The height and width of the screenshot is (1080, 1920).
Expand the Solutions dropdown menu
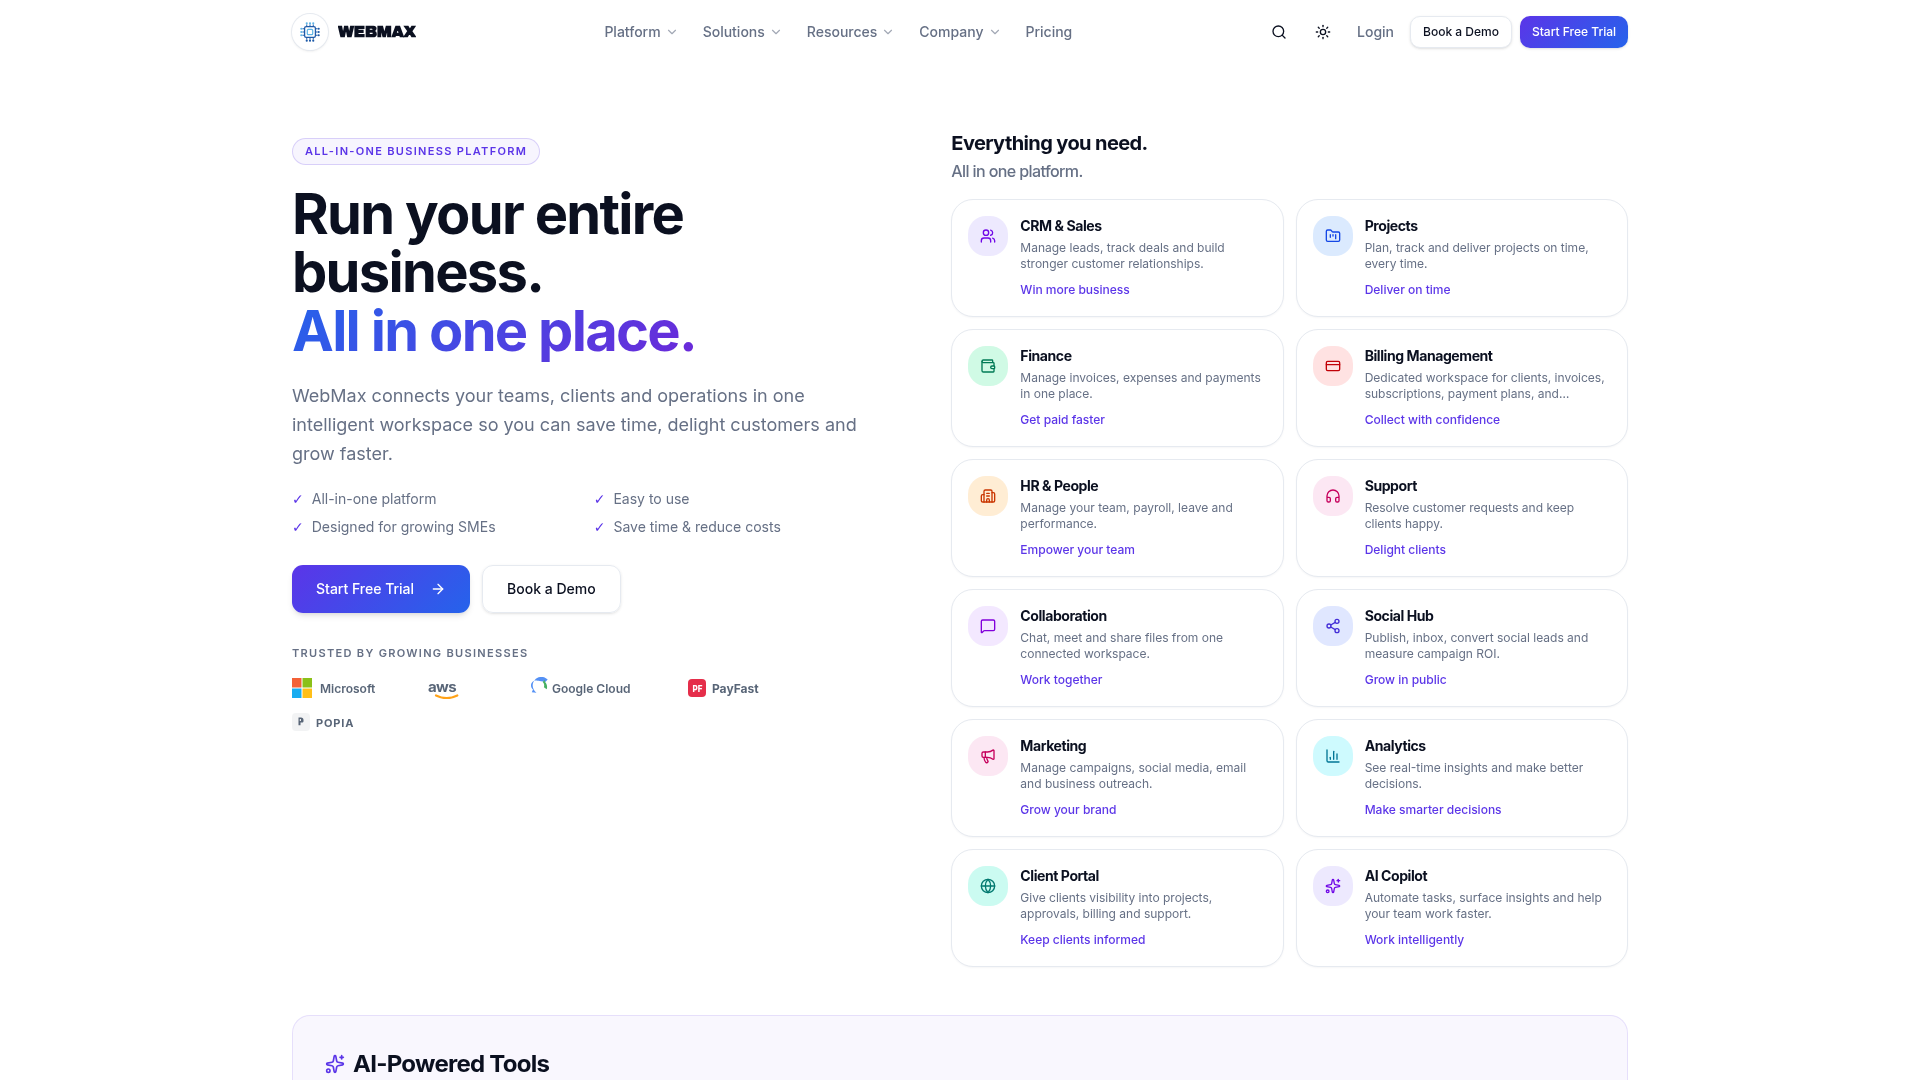tap(741, 32)
